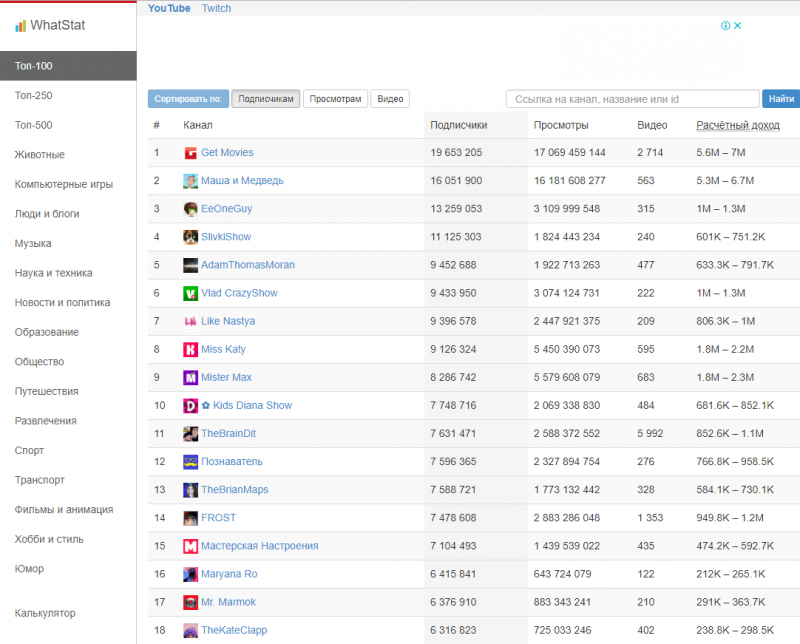Open Калькулятор in the sidebar
800x644 pixels.
[45, 613]
